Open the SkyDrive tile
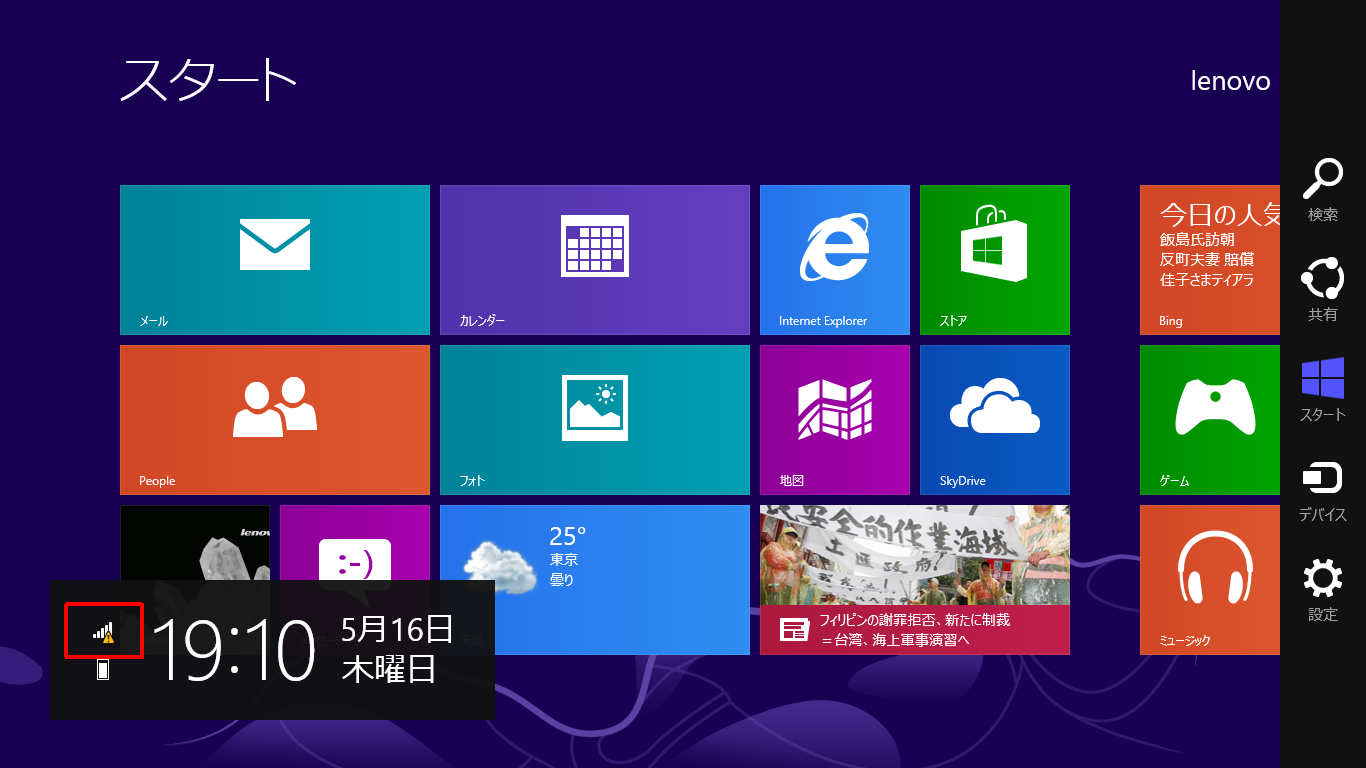This screenshot has height=768, width=1366. tap(995, 420)
